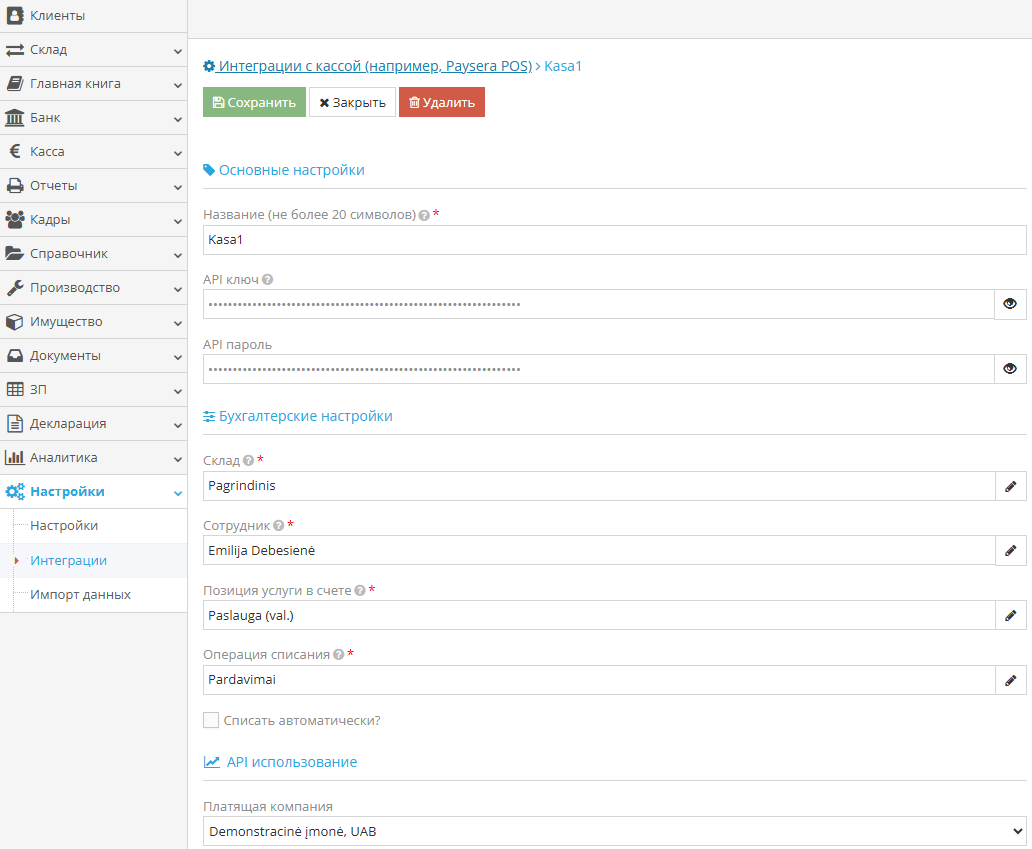Follow Интеграции с кассой breadcrumb link
The width and height of the screenshot is (1032, 849).
pyautogui.click(x=374, y=66)
